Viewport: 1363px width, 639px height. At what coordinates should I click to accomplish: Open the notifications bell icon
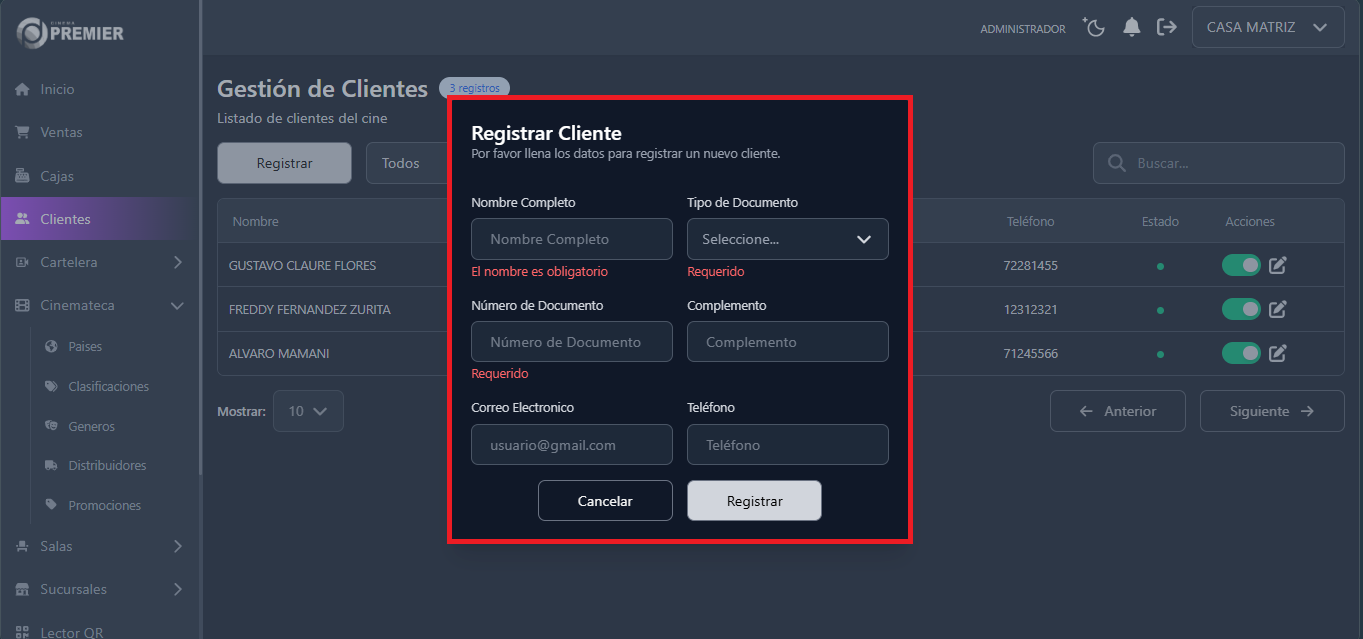click(x=1131, y=27)
